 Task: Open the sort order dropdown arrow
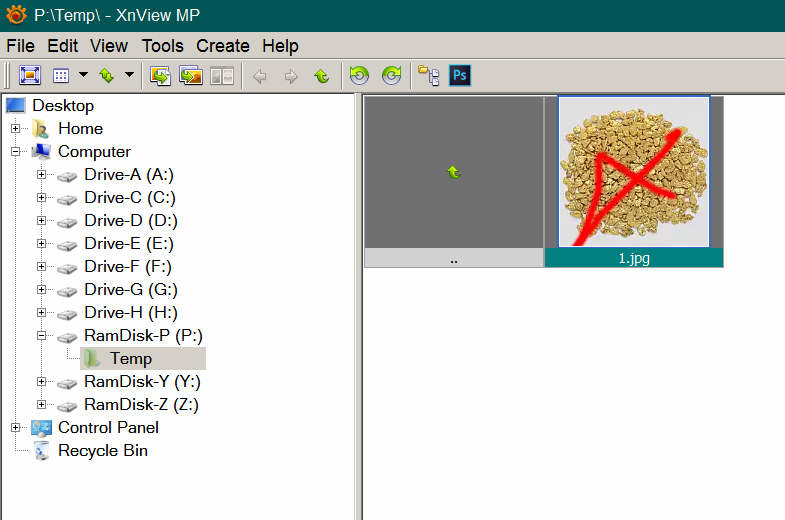pyautogui.click(x=129, y=75)
